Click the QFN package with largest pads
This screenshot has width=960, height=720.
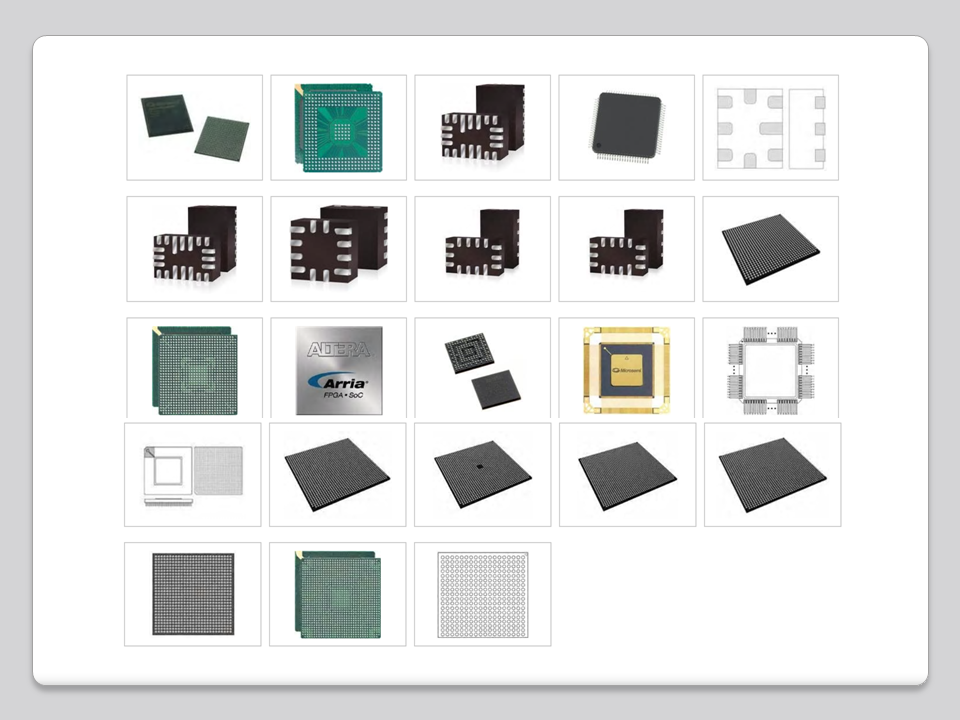tap(338, 248)
